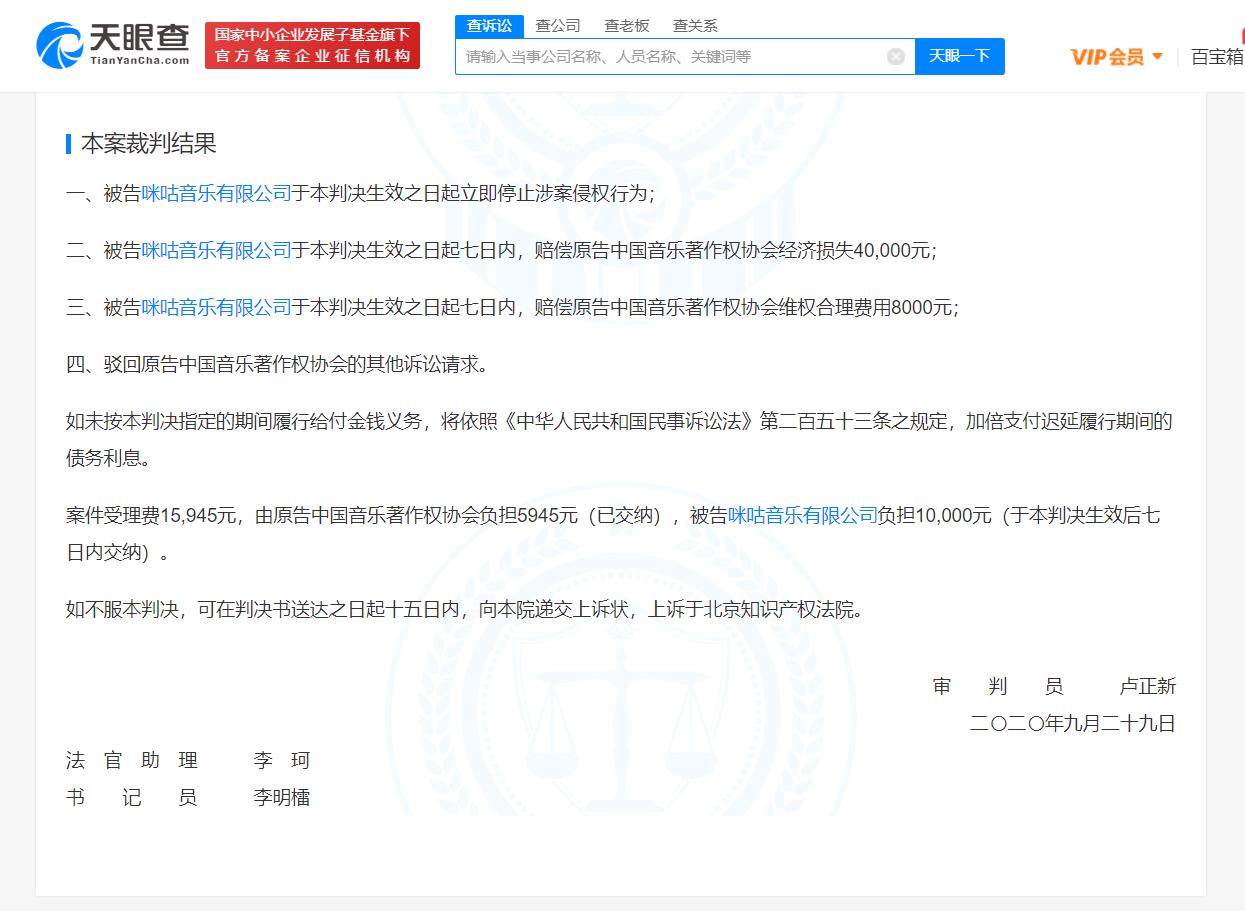Viewport: 1245px width, 911px height.
Task: Switch to the 查老板 tab
Action: click(627, 26)
